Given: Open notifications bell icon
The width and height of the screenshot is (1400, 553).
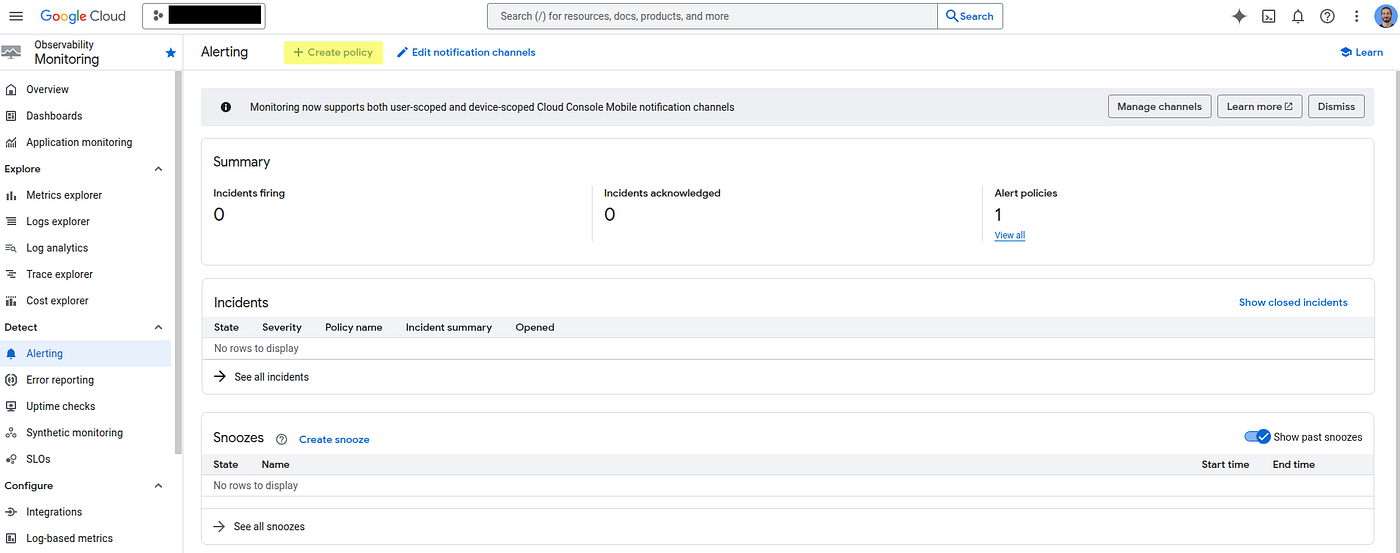Looking at the screenshot, I should click(x=1298, y=16).
